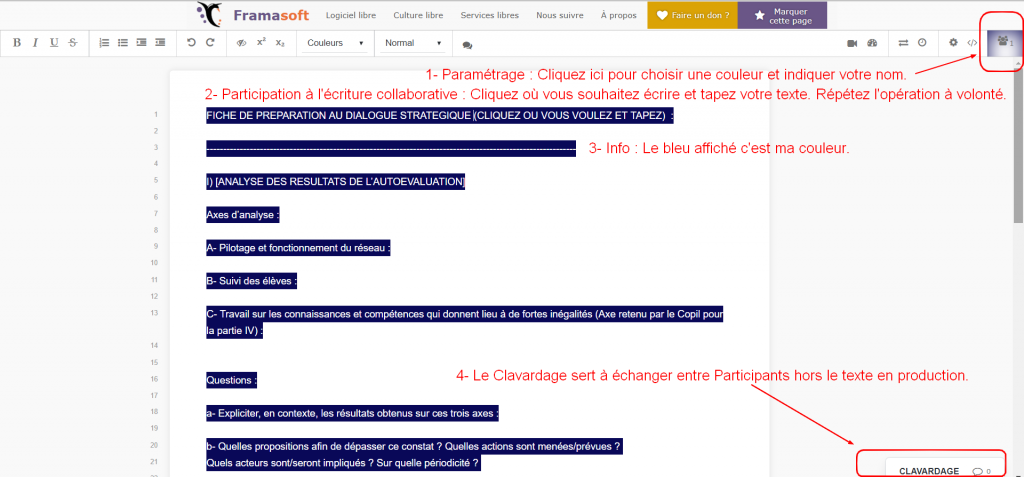Expand the Normal style dropdown
The image size is (1024, 477).
pos(413,43)
